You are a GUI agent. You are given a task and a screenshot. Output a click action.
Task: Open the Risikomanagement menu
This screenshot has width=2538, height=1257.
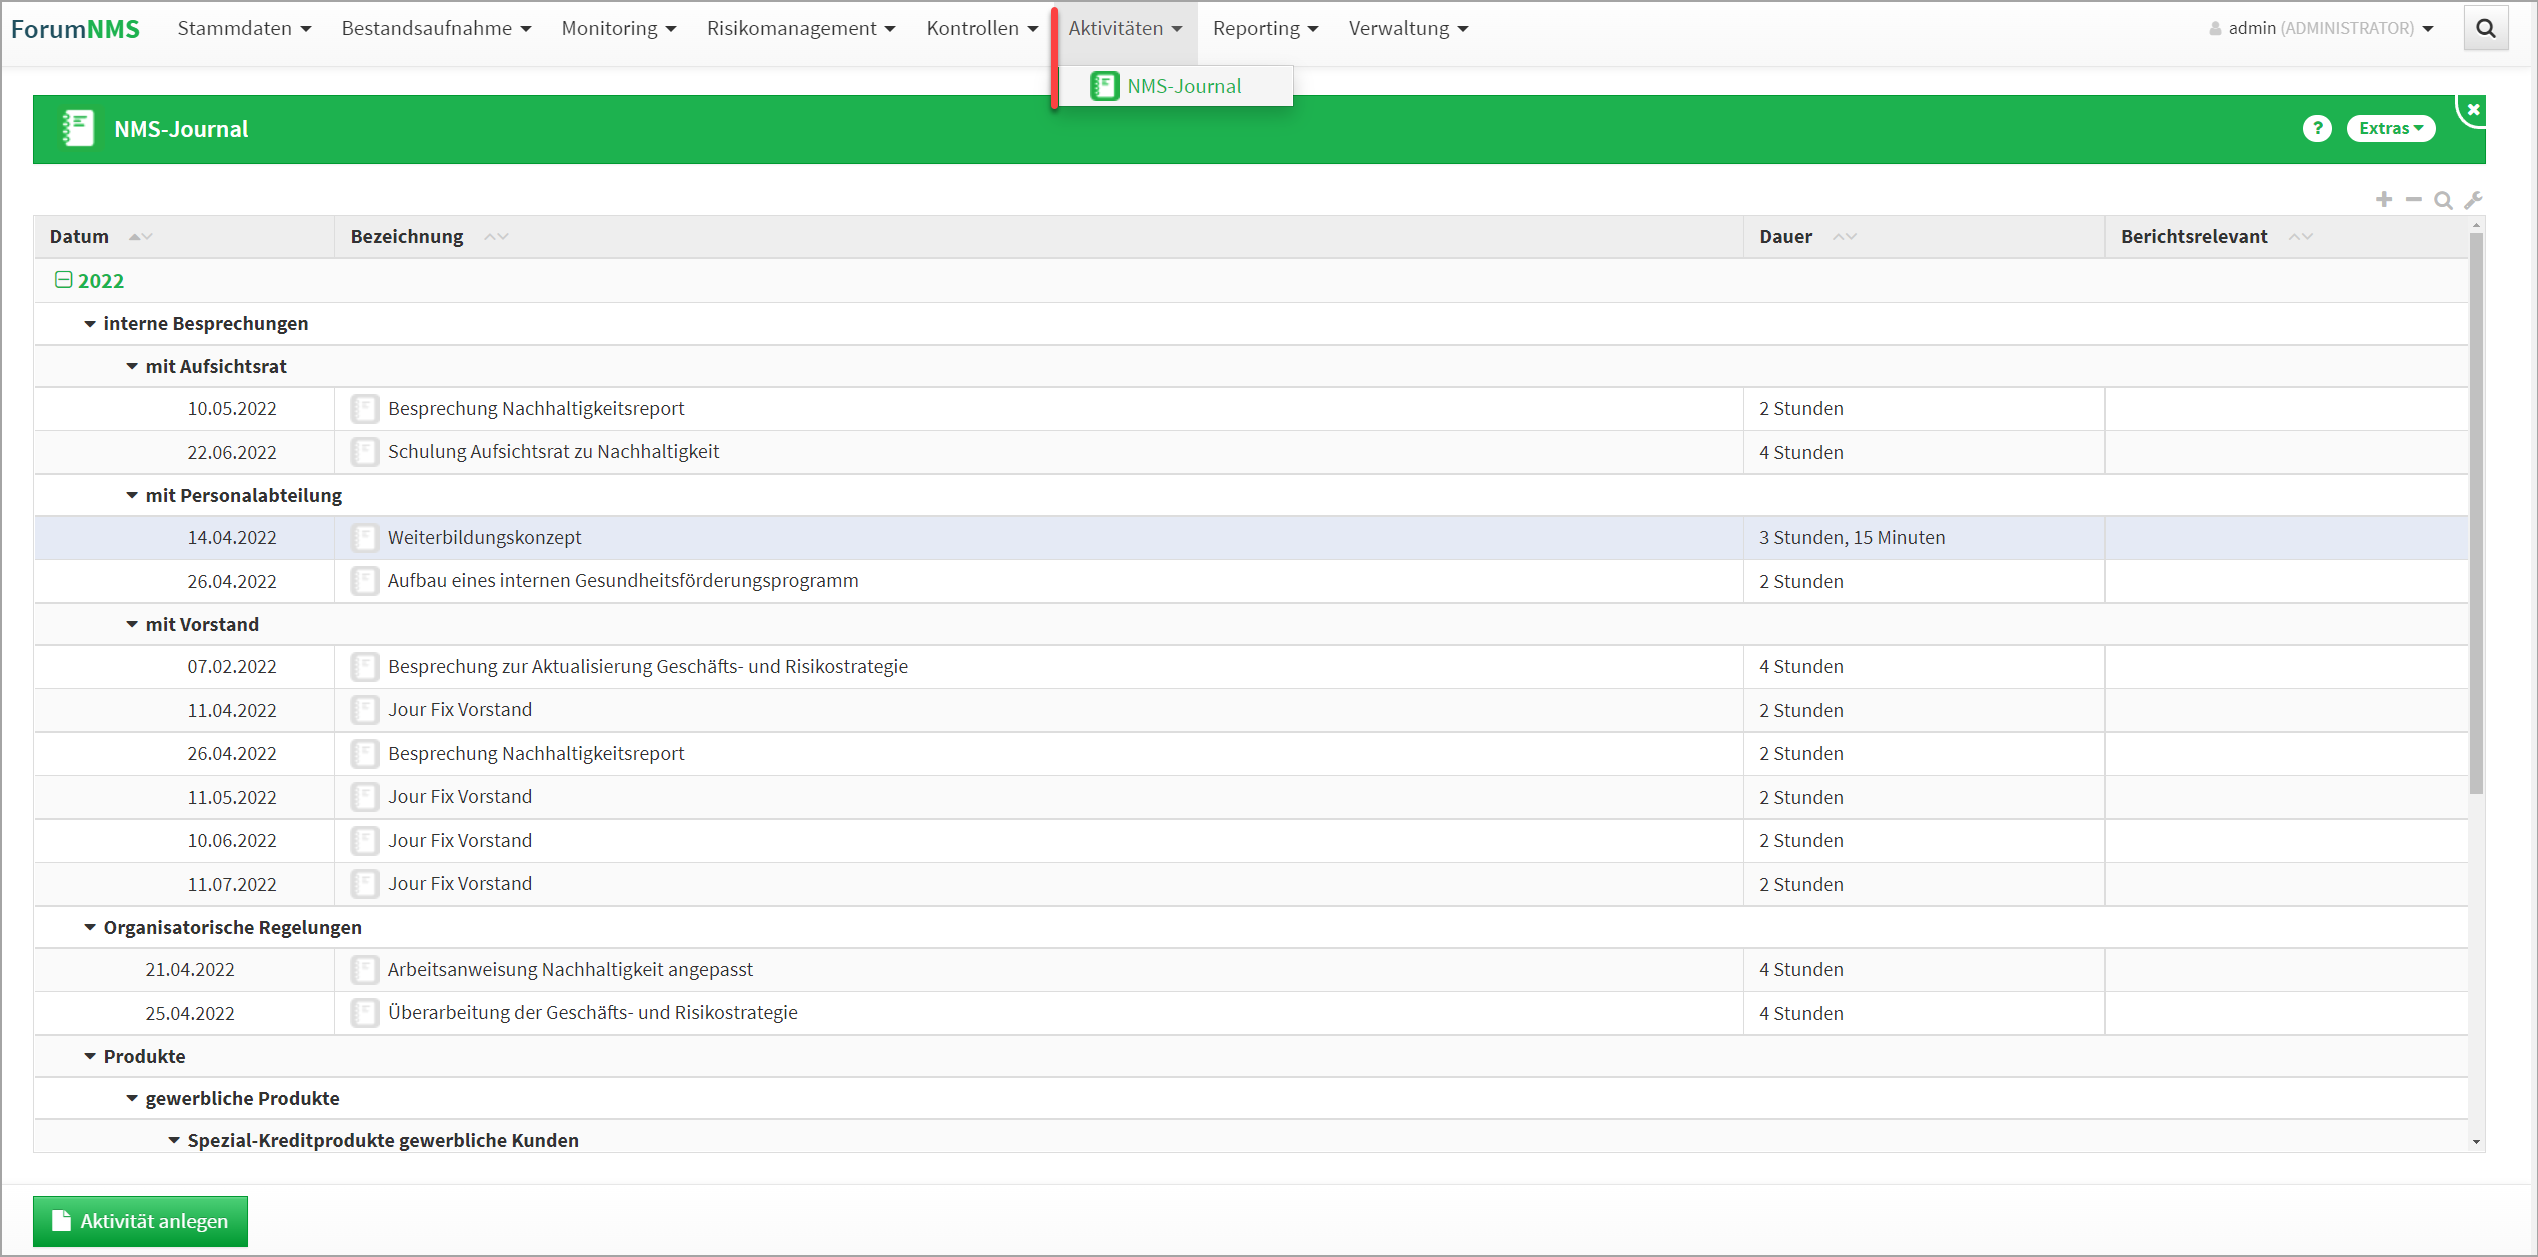(800, 28)
